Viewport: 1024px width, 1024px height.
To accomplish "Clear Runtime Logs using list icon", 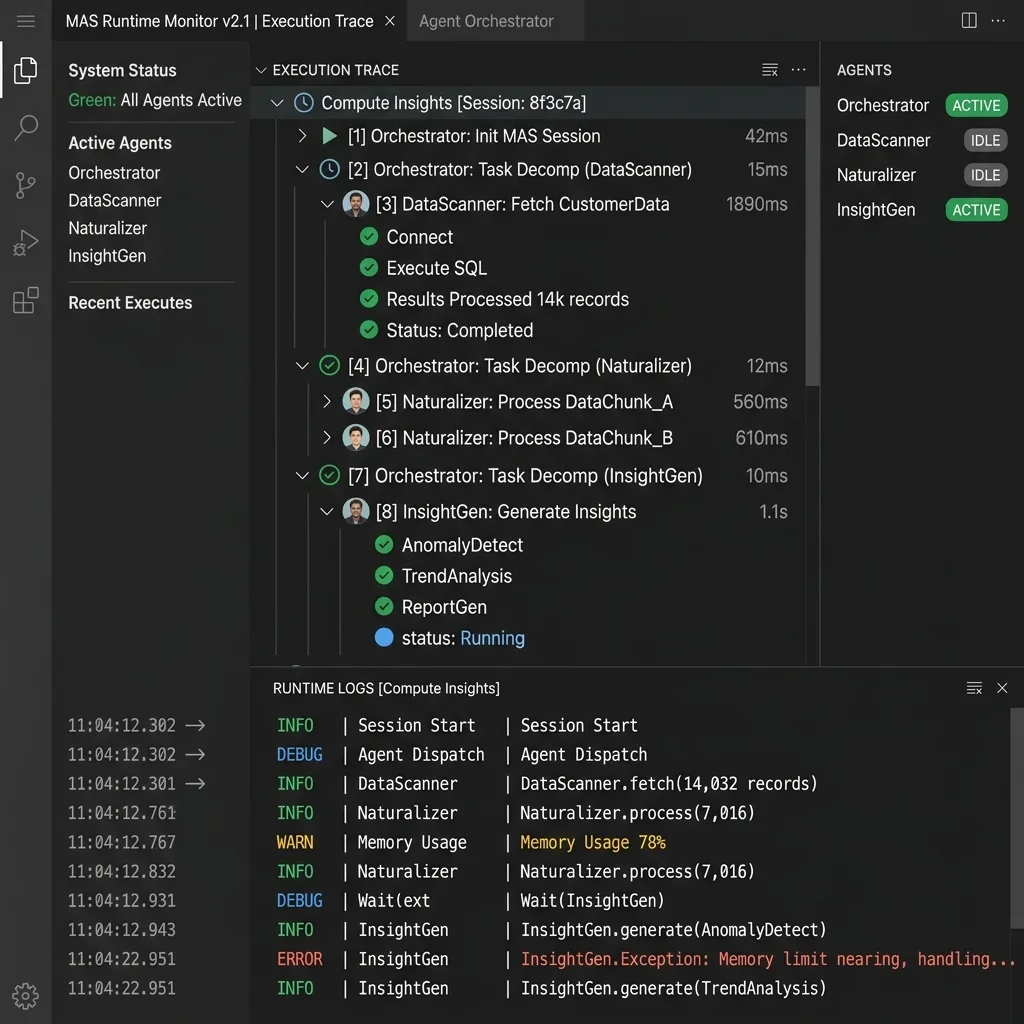I will pyautogui.click(x=974, y=688).
